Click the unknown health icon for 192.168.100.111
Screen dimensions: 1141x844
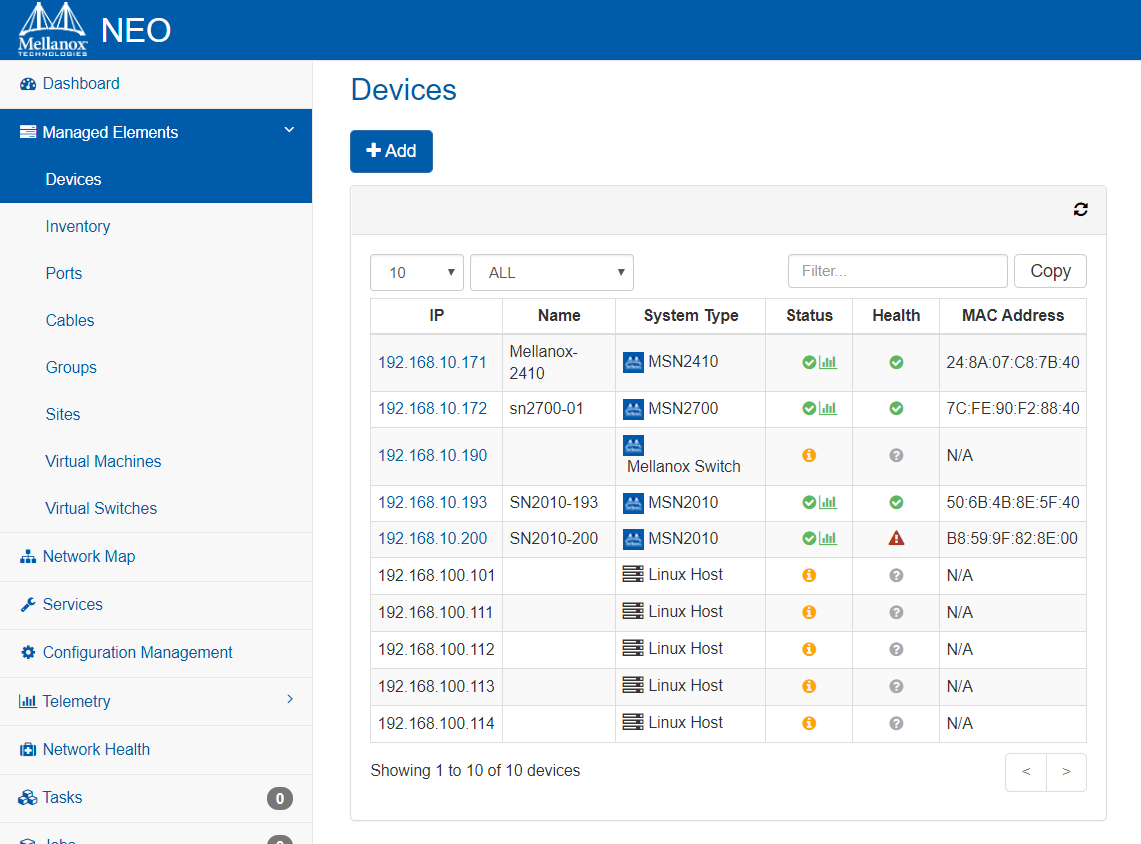[896, 613]
